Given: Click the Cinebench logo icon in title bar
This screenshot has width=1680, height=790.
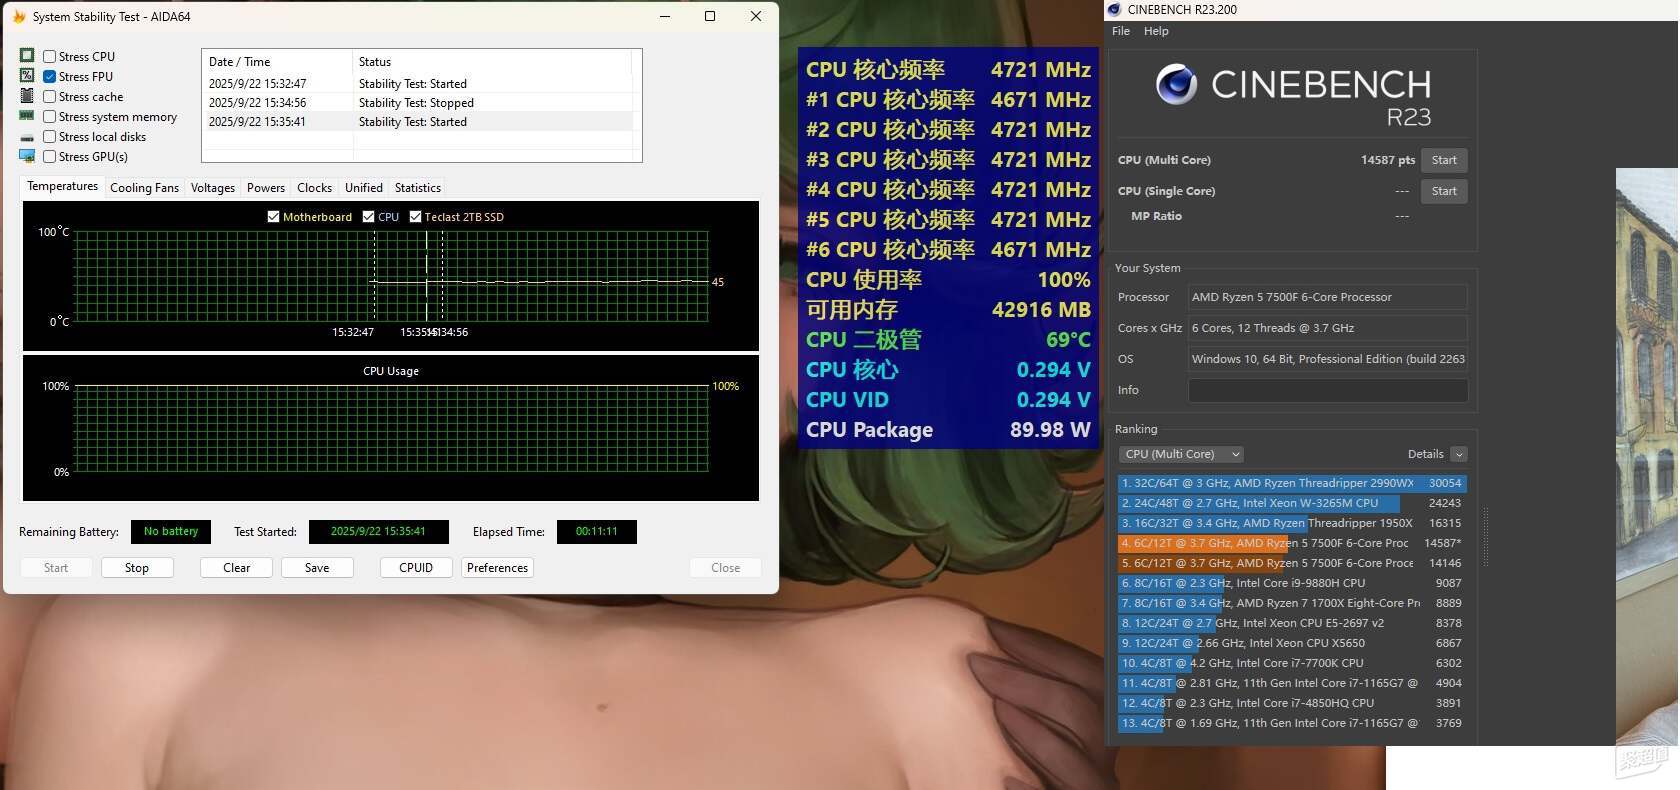Looking at the screenshot, I should coord(1114,10).
